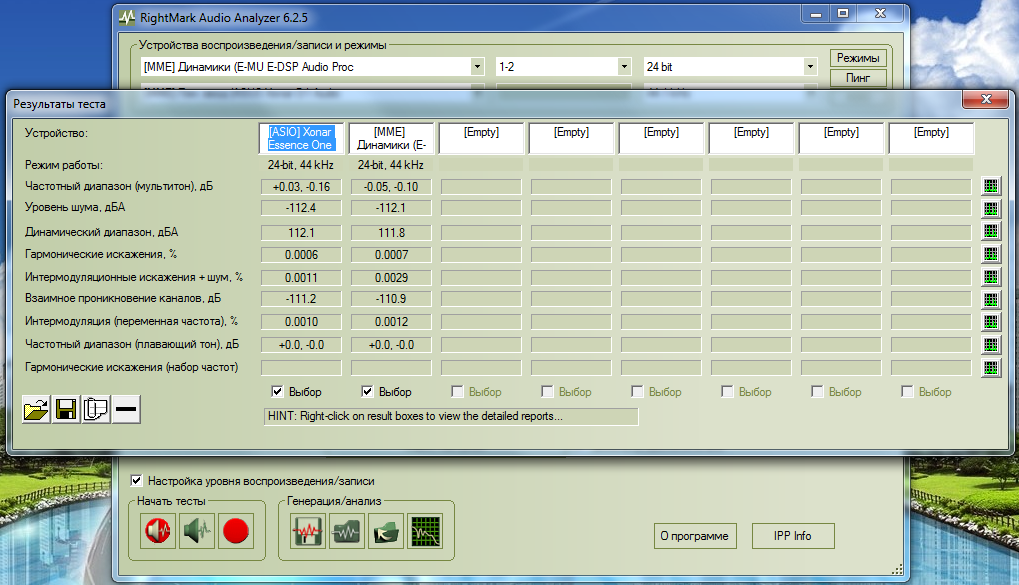Viewport: 1019px width, 585px height.
Task: Uncheck Выбор under the Xonar Essence One column
Action: 277,391
